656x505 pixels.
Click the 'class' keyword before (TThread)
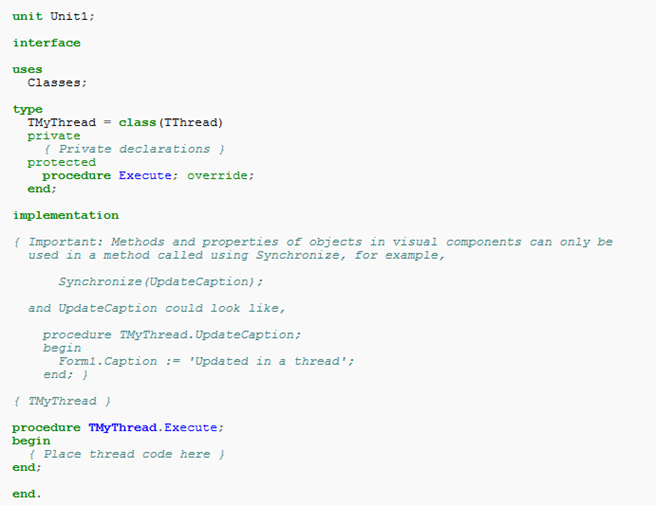(x=138, y=122)
